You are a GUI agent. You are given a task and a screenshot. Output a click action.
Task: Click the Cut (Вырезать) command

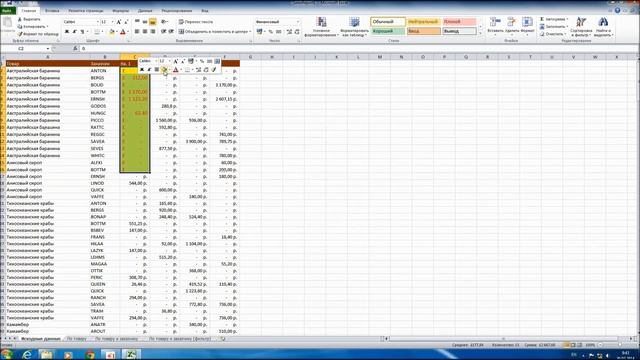tap(29, 19)
